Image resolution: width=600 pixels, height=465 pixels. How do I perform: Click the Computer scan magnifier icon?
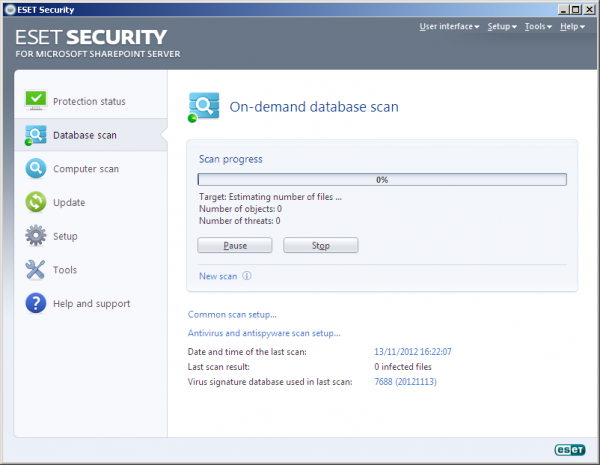36,169
